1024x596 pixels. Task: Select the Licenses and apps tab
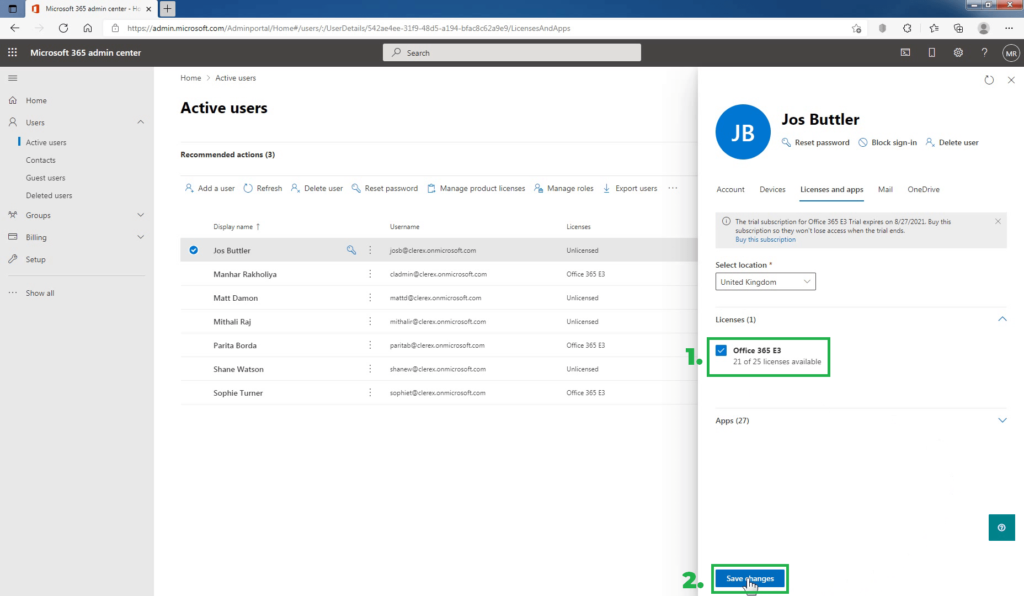(x=831, y=189)
